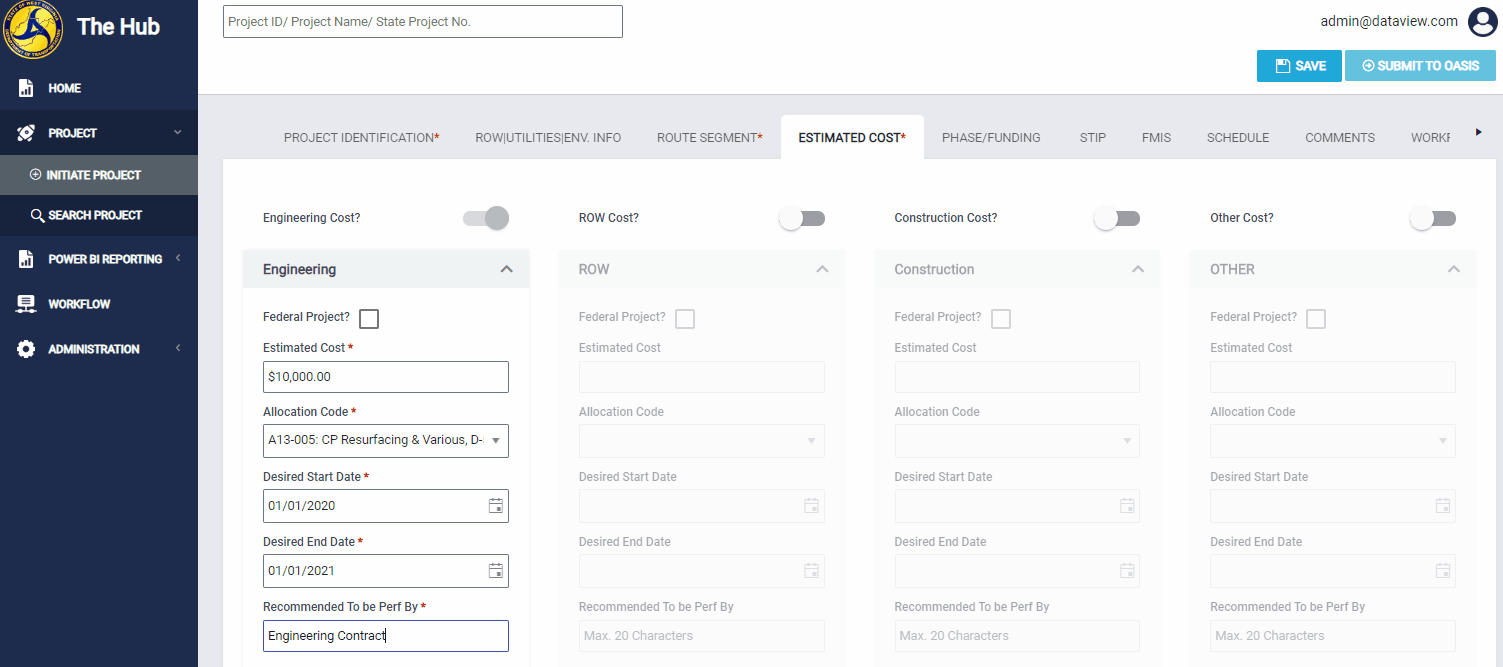Click Engineering Desired Start Date field
1503x667 pixels.
point(386,506)
